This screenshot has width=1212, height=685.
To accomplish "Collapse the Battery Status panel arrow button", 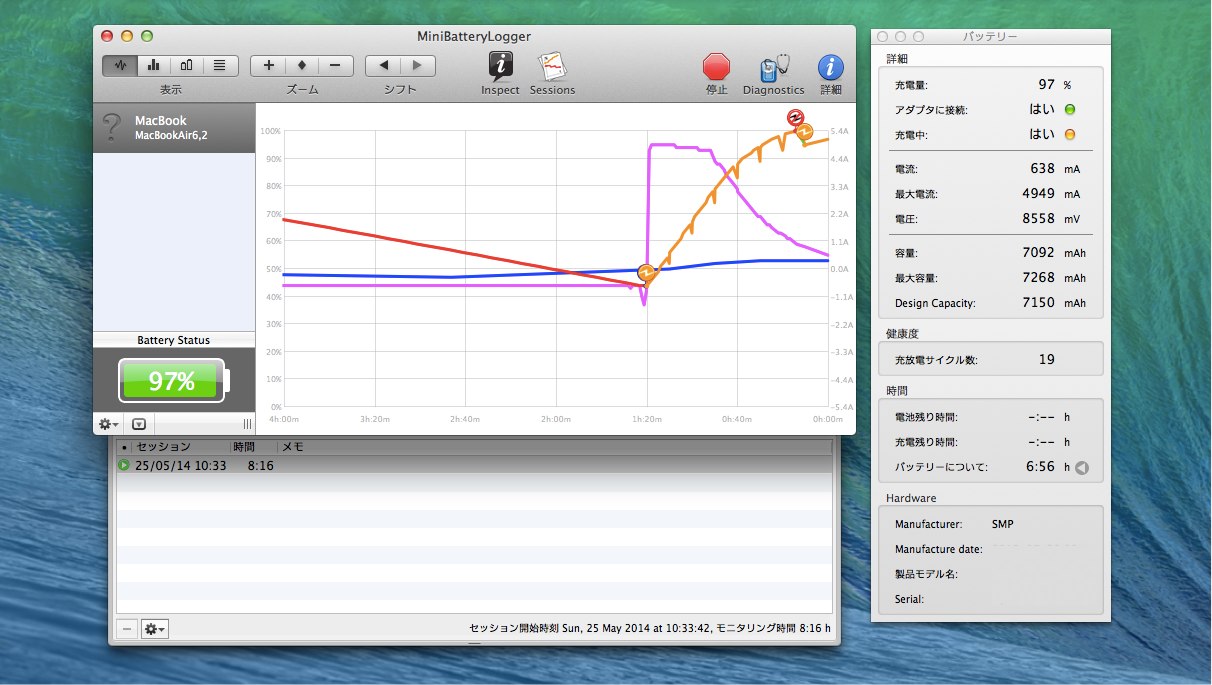I will pos(139,424).
